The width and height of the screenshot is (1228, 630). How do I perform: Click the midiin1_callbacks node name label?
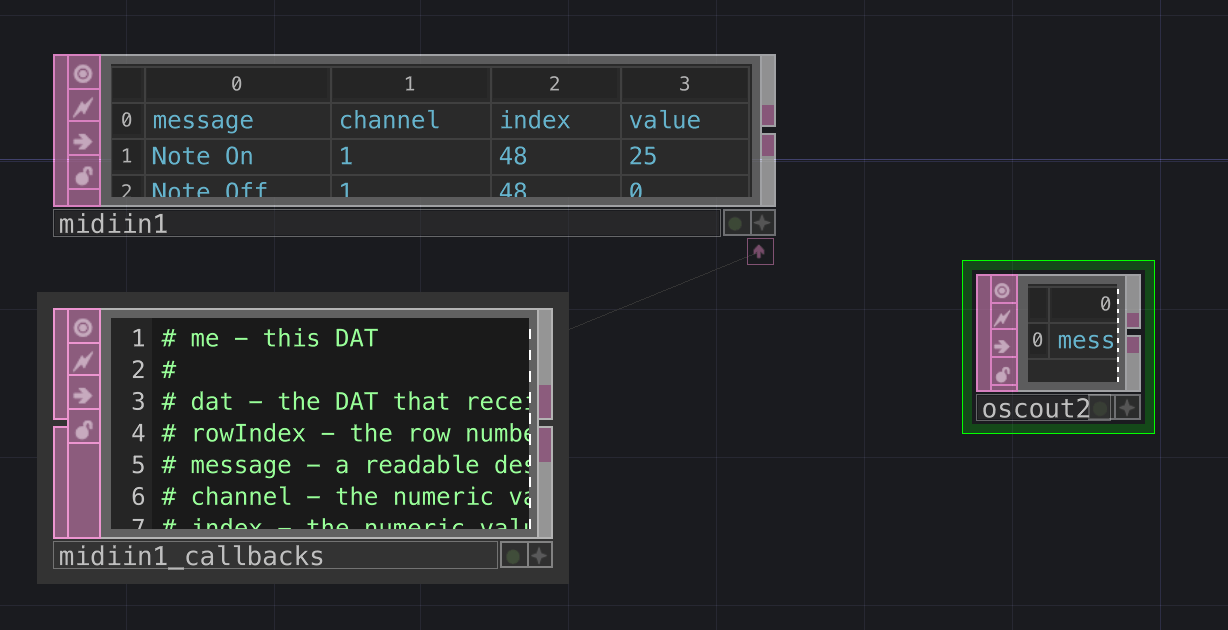275,555
